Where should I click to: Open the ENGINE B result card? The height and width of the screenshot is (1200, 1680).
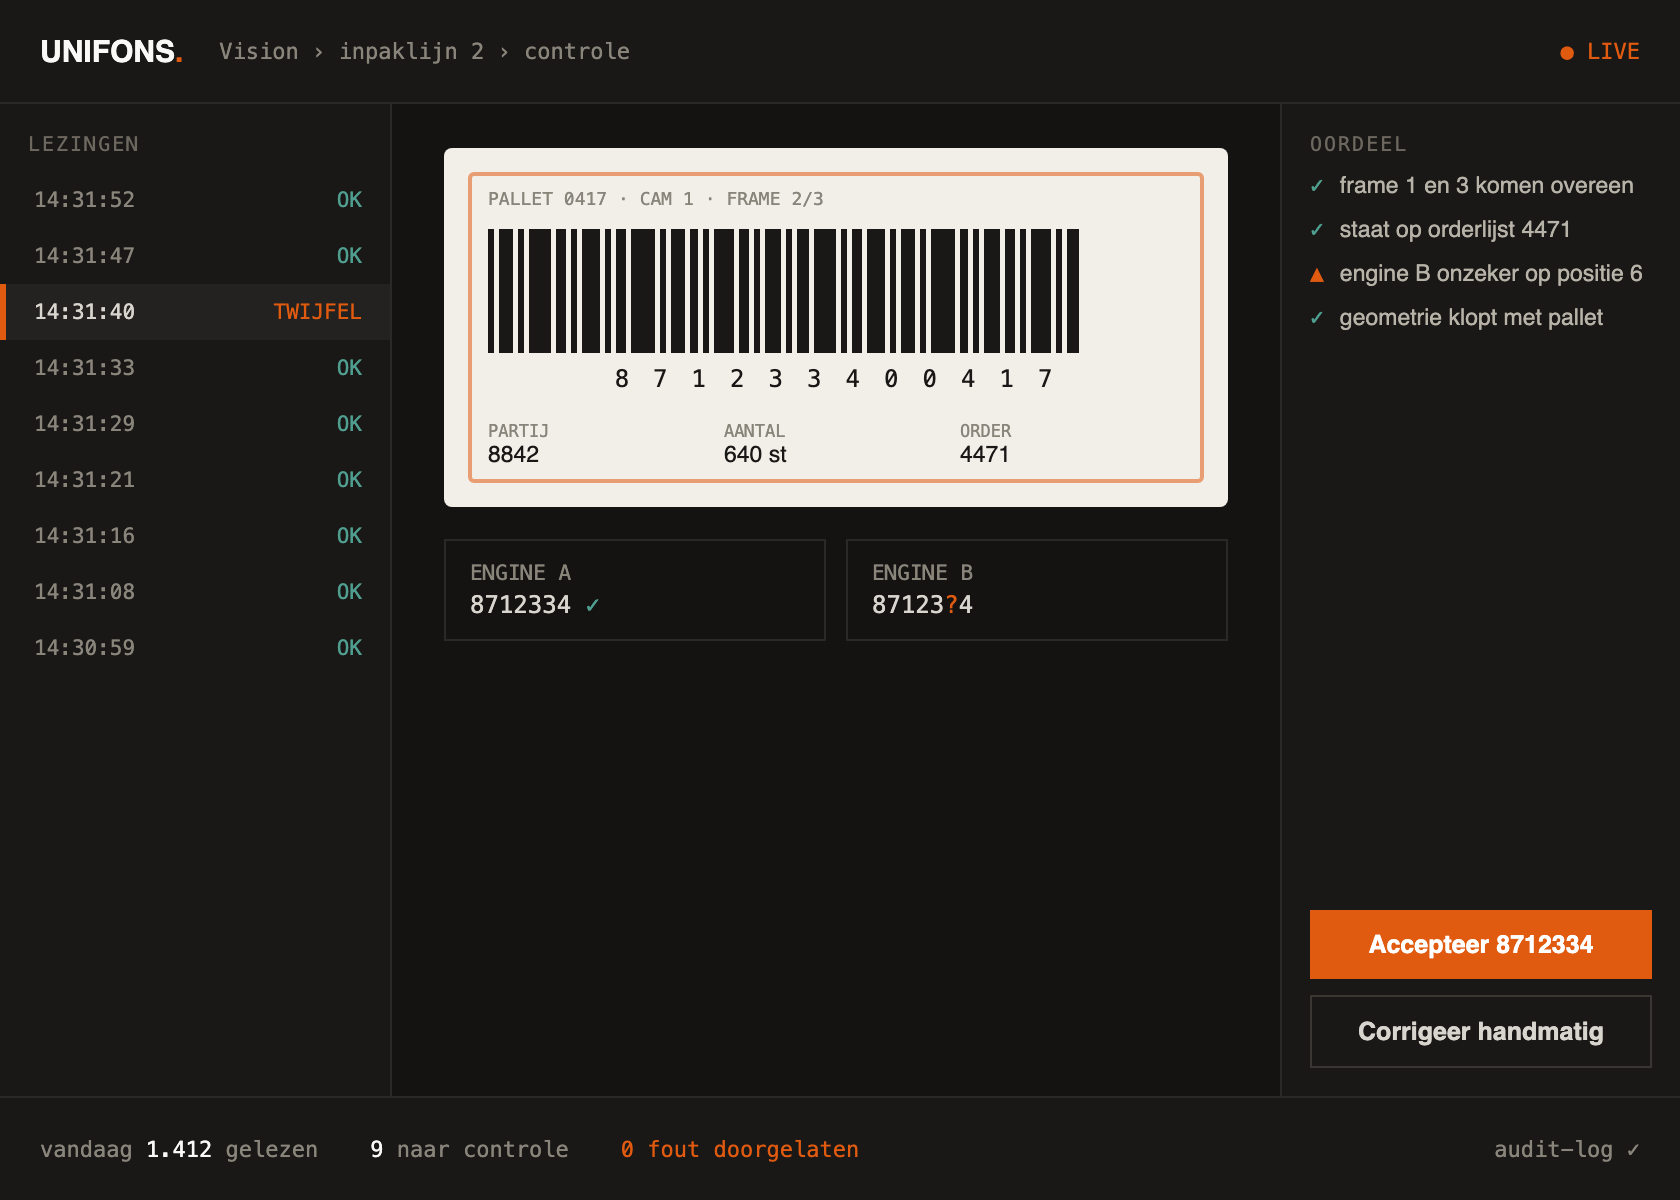pyautogui.click(x=1037, y=590)
